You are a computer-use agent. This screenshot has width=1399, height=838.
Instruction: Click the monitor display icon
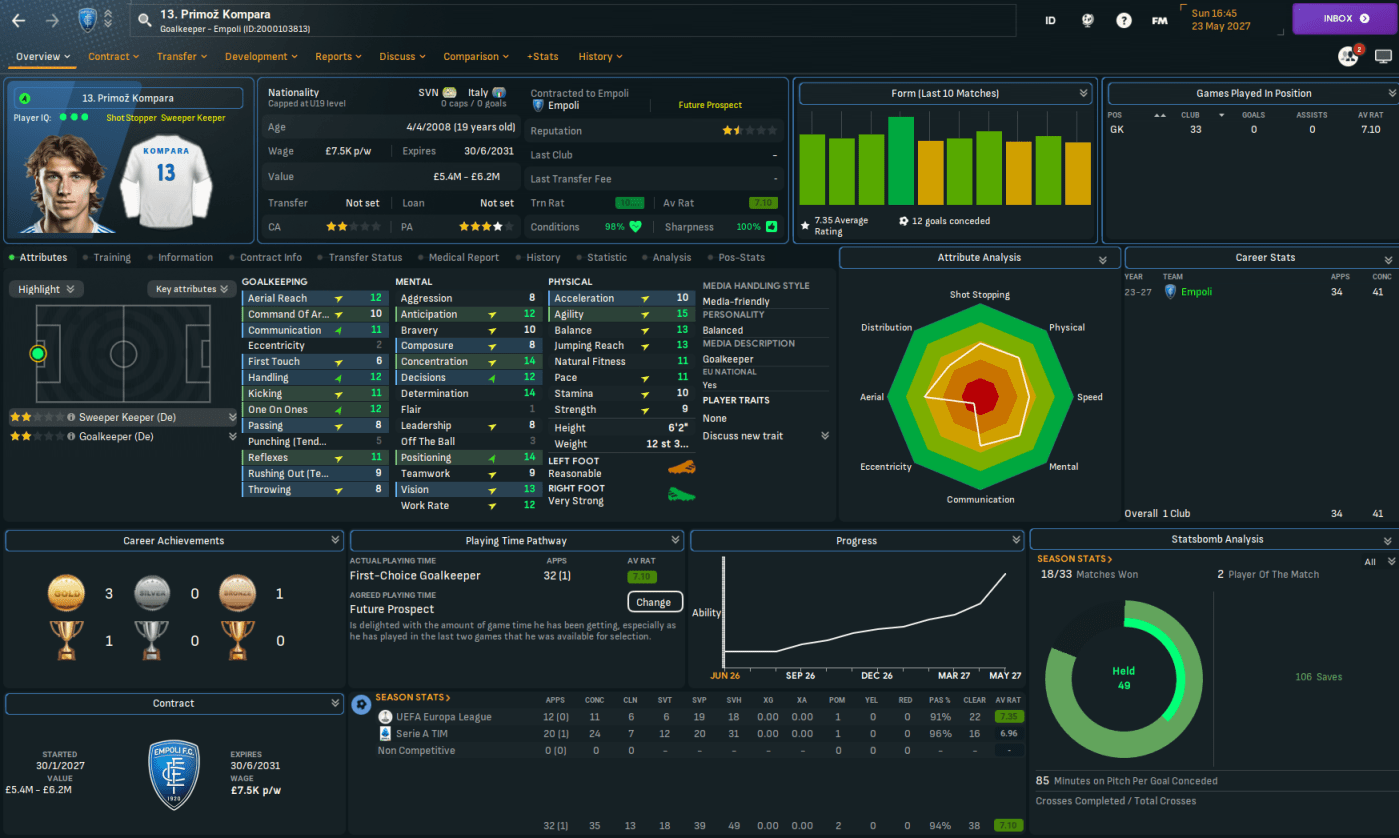[x=1383, y=56]
